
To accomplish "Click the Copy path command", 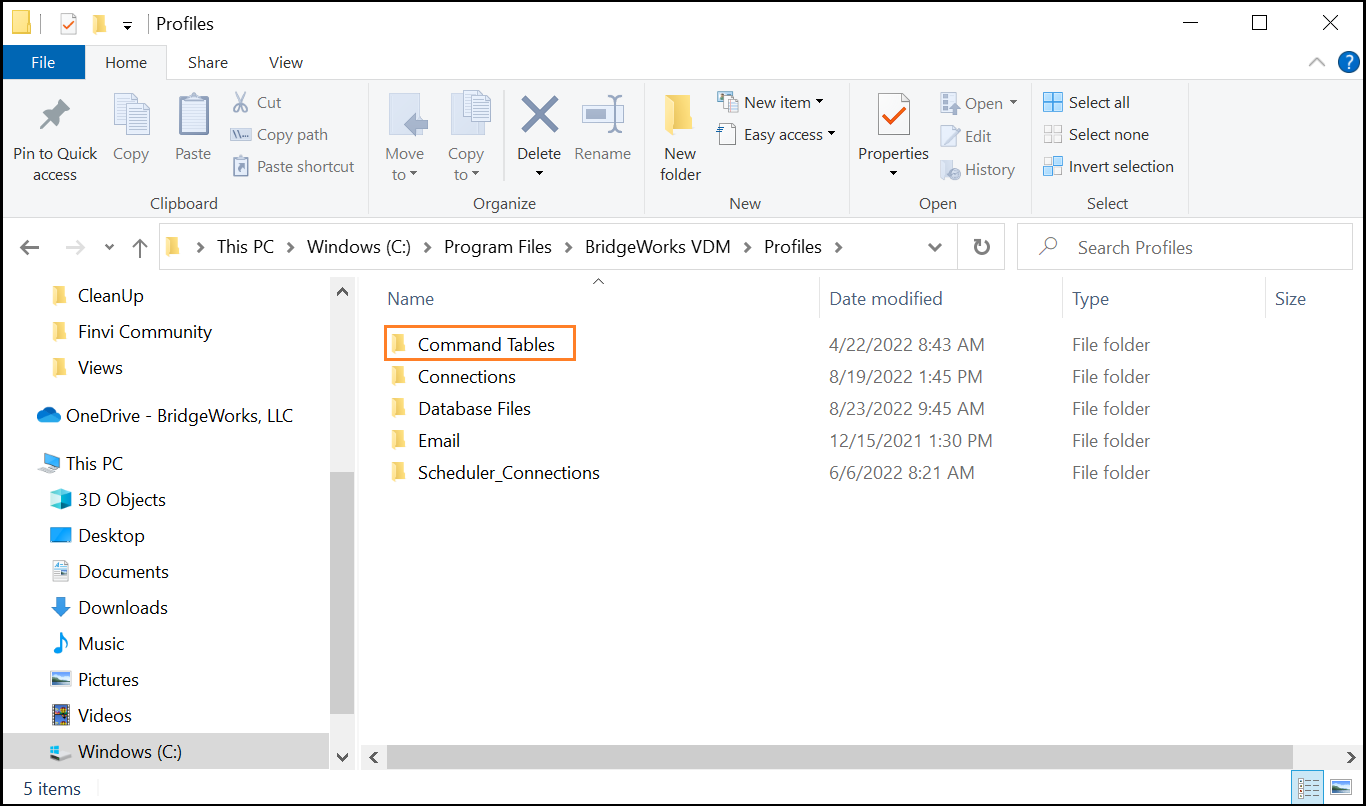I will pos(279,134).
